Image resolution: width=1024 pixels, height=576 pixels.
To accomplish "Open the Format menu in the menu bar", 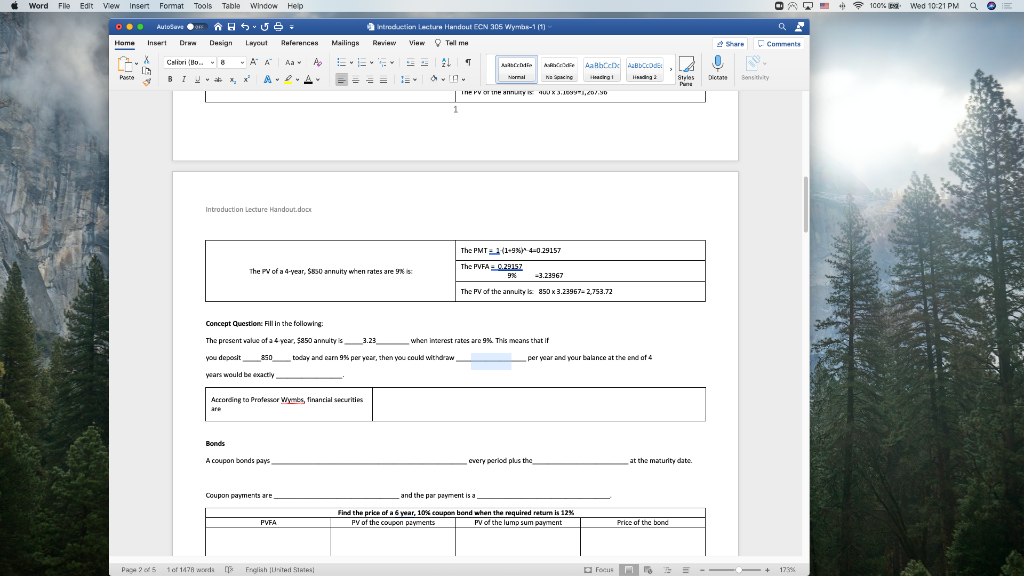I will tap(171, 6).
